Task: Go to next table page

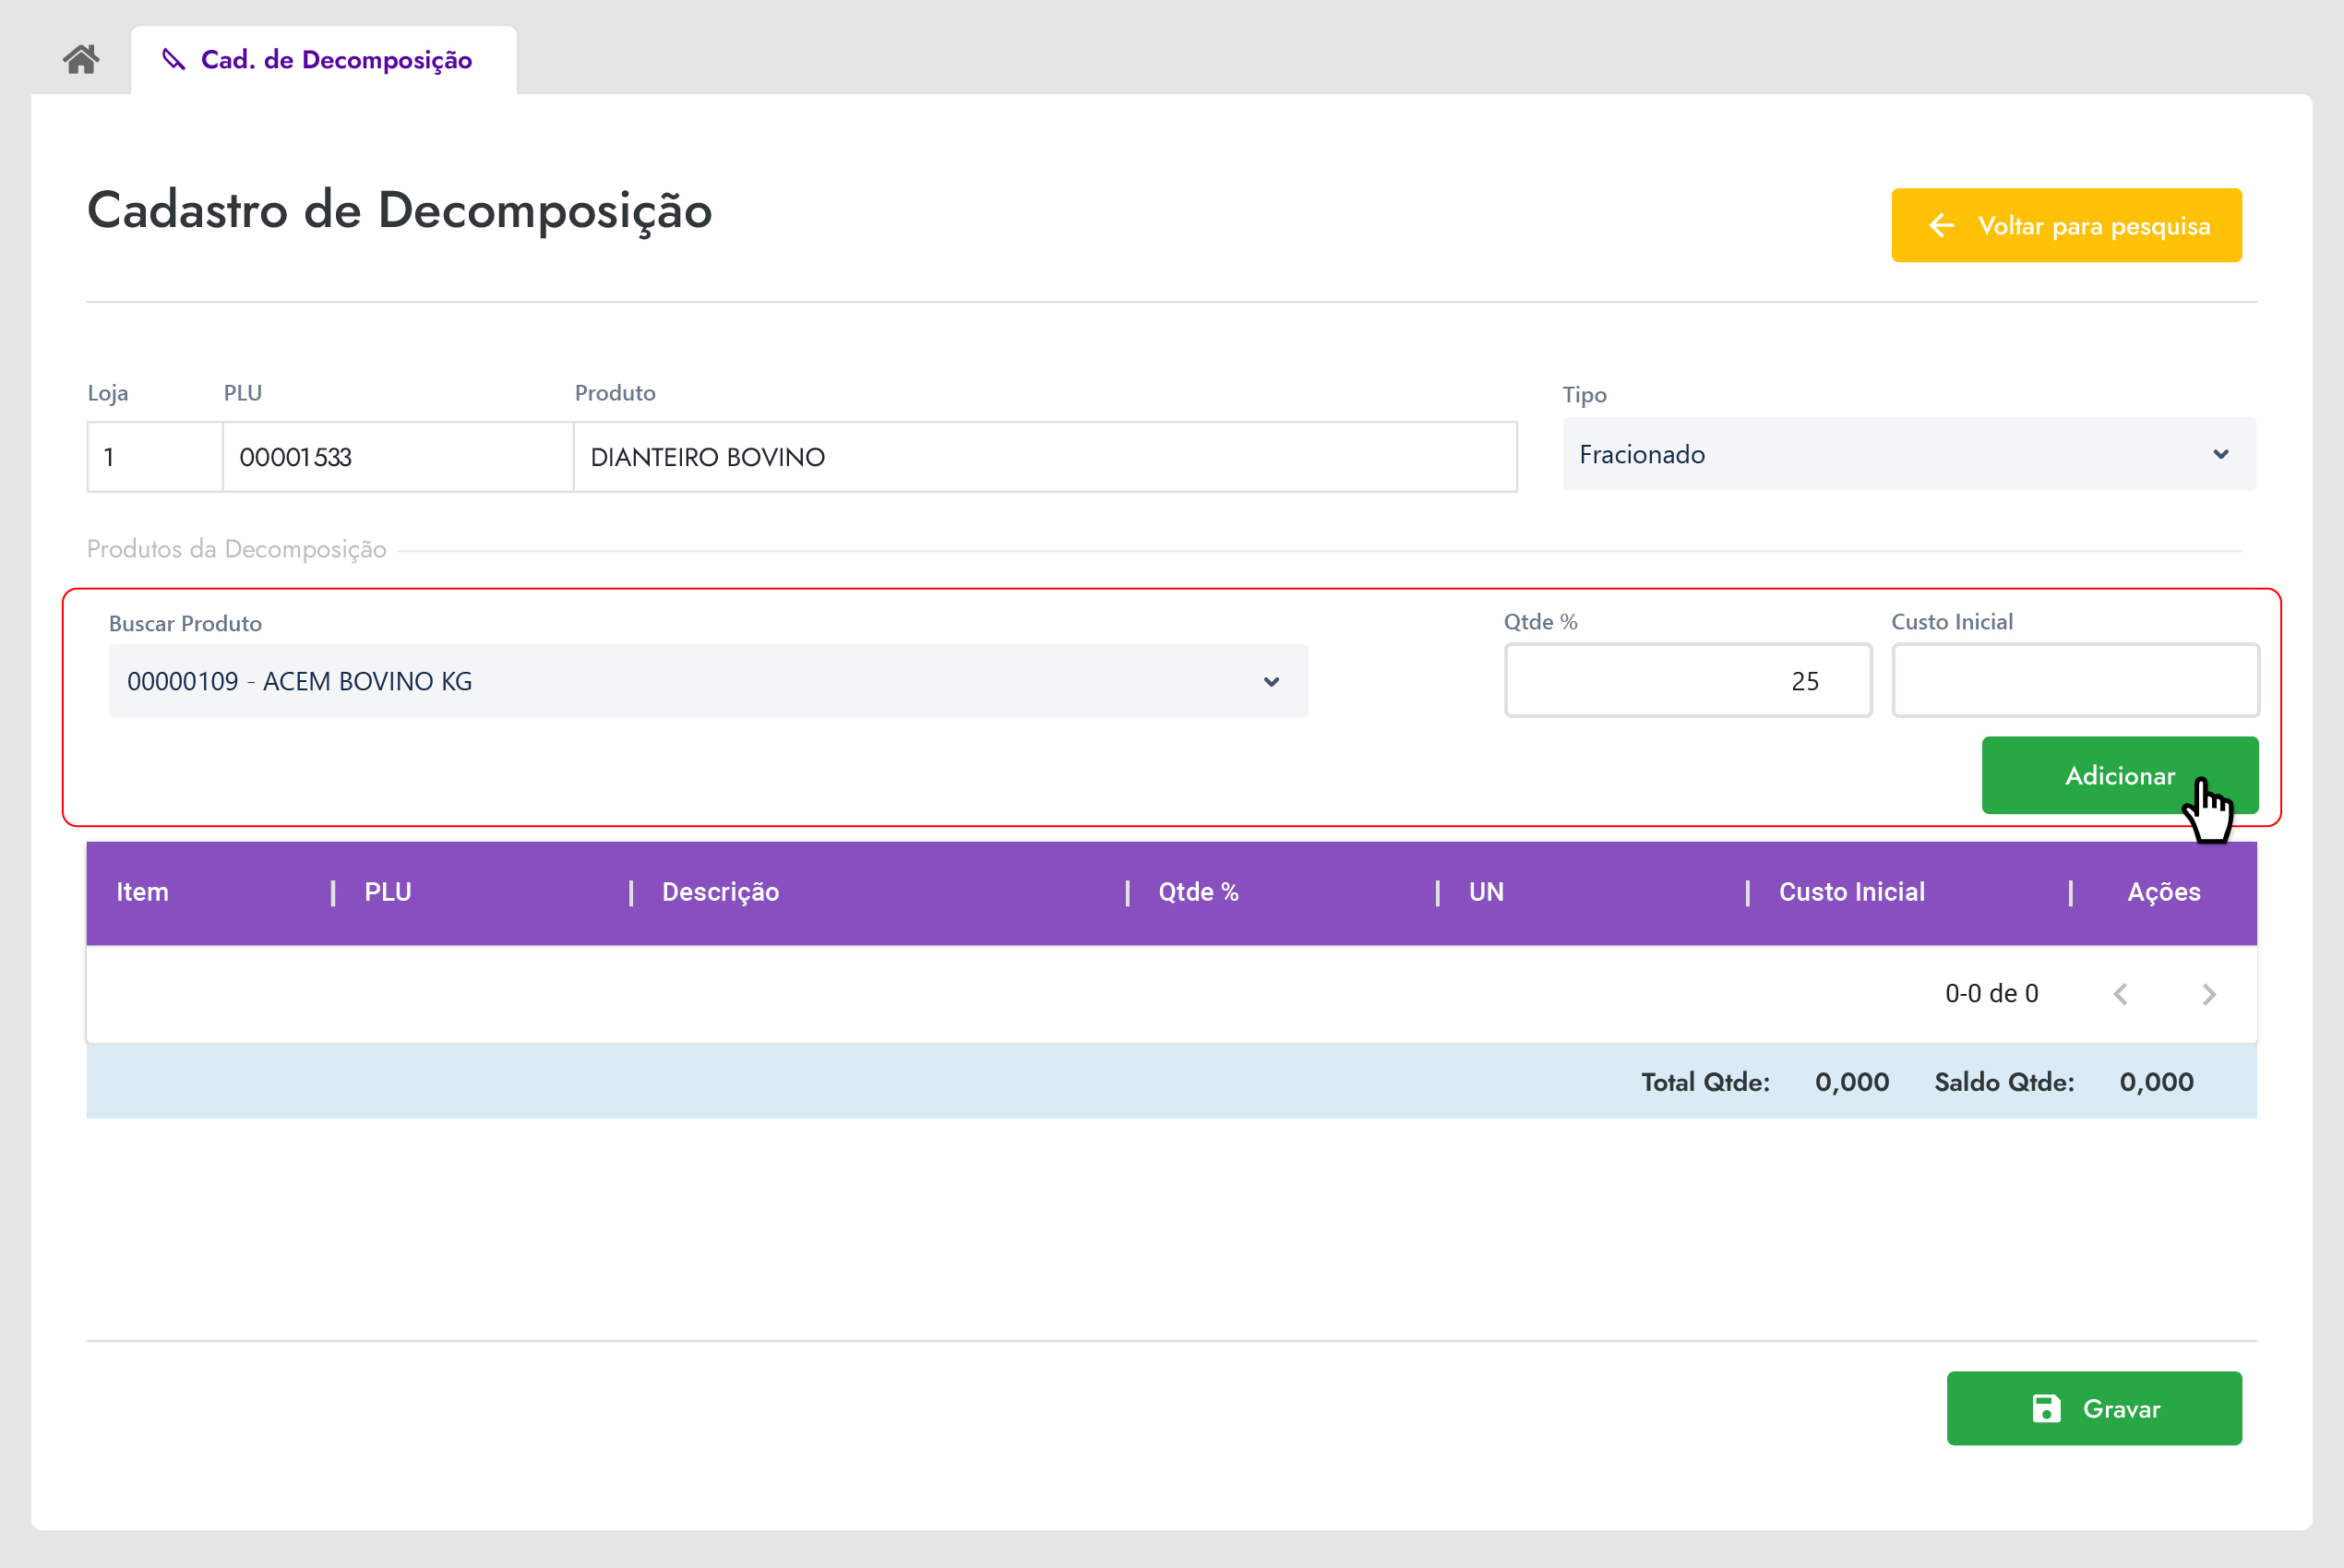Action: coord(2209,994)
